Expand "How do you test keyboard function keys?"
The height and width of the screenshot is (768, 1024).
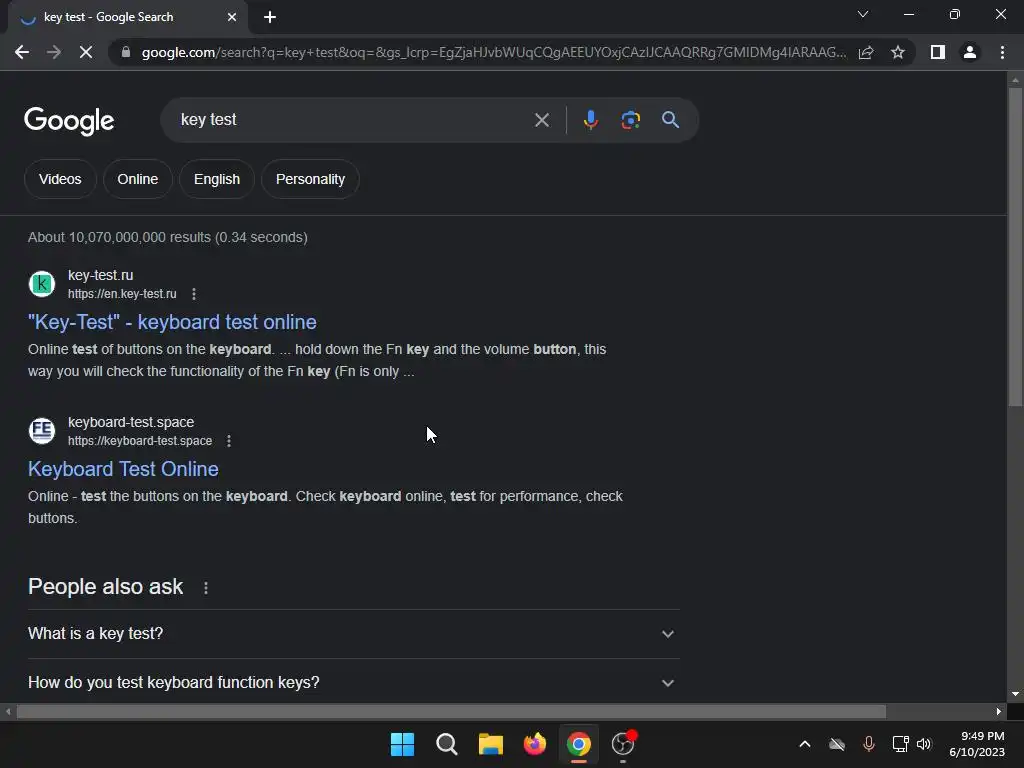click(353, 682)
